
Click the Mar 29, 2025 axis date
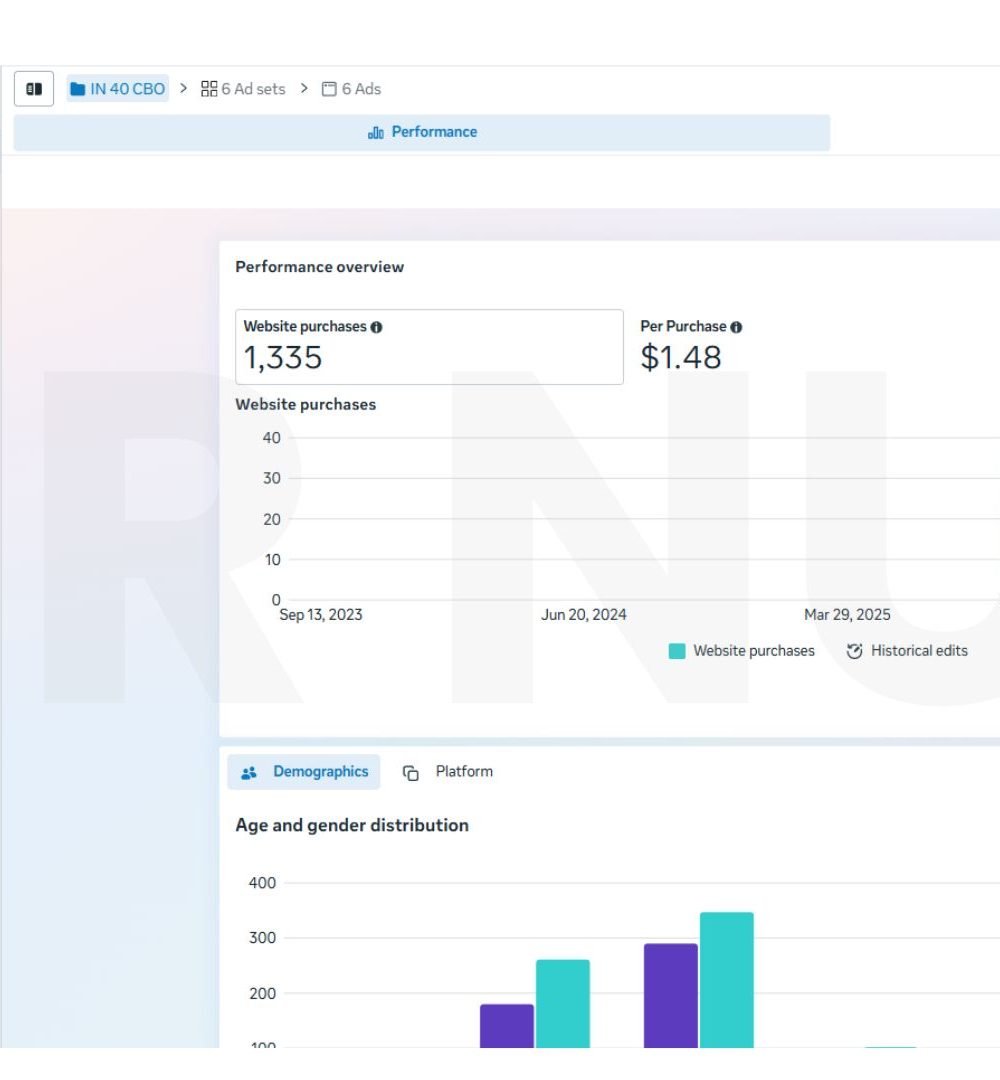point(847,614)
